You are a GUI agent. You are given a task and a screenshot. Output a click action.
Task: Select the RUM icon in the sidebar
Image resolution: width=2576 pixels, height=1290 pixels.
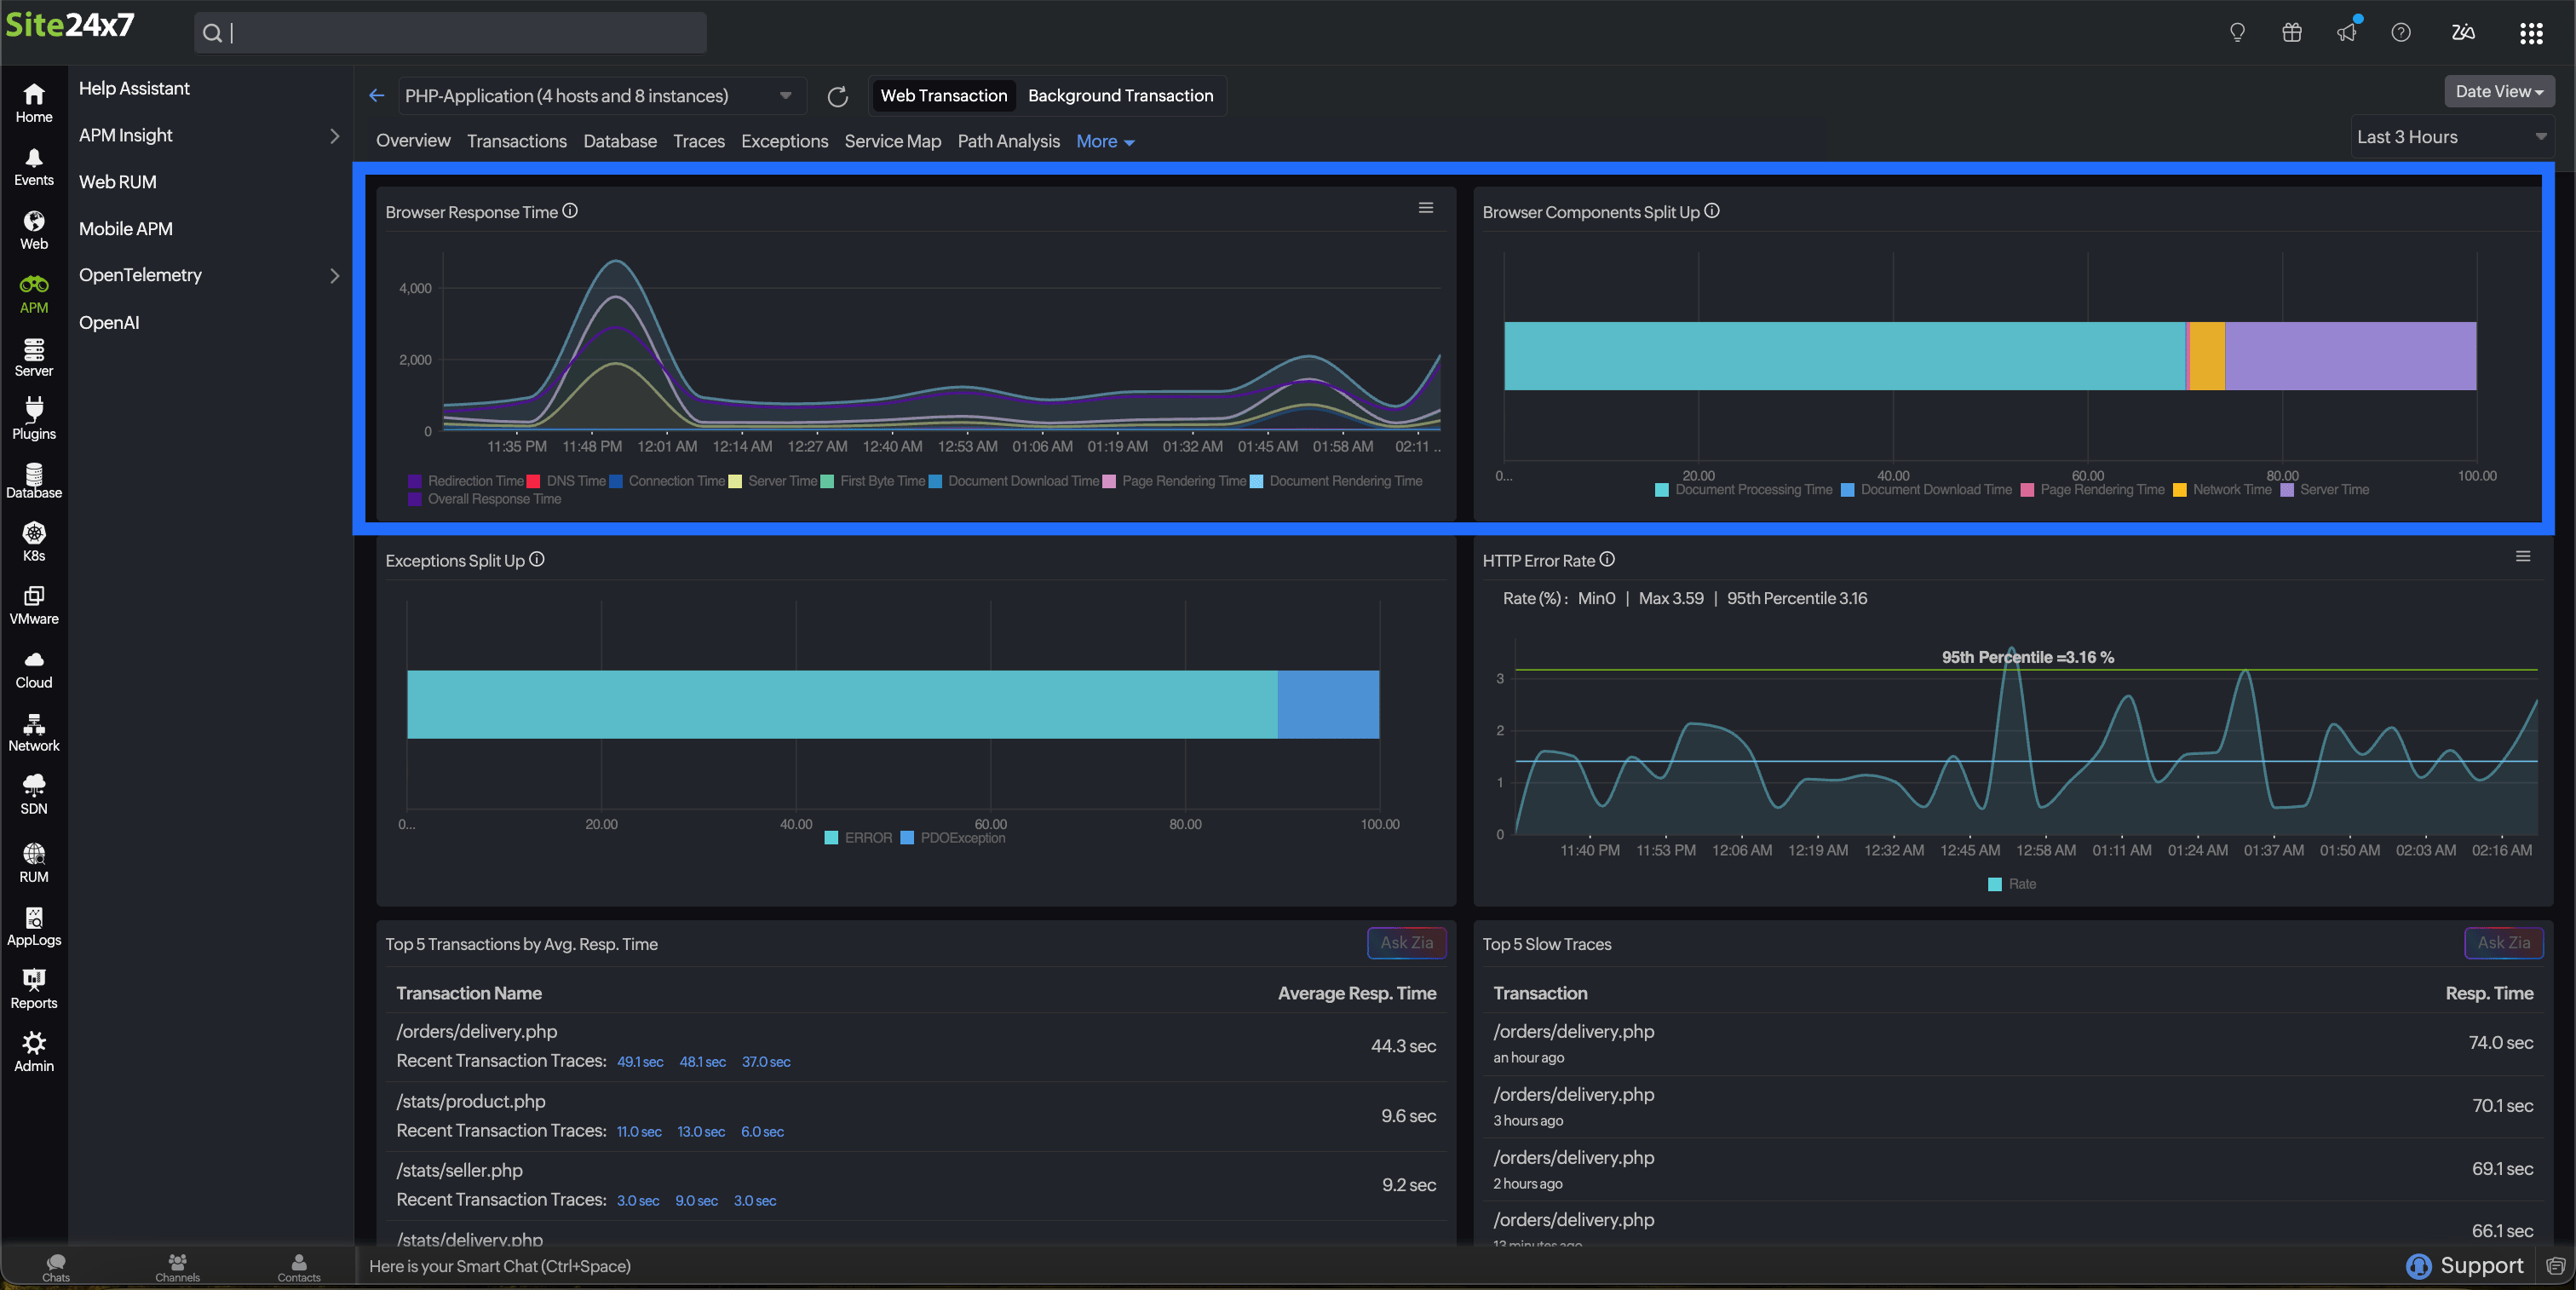coord(33,860)
